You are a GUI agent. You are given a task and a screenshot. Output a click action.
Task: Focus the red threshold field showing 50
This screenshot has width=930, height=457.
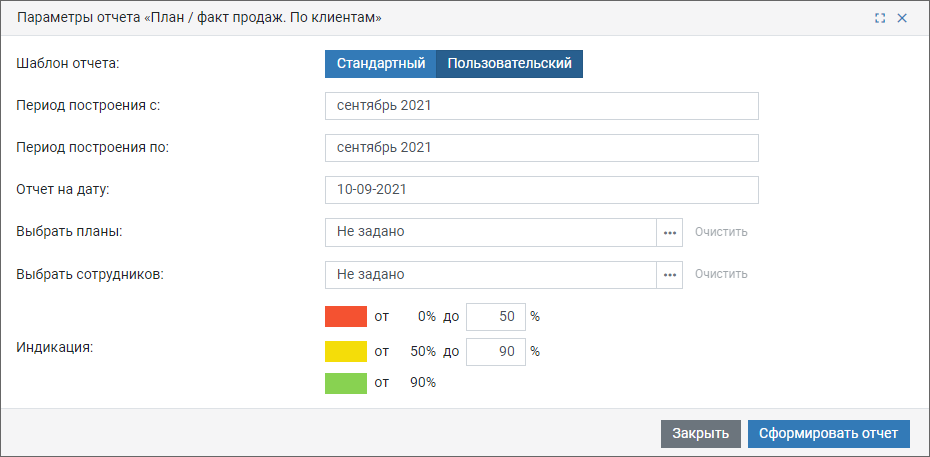(x=496, y=317)
